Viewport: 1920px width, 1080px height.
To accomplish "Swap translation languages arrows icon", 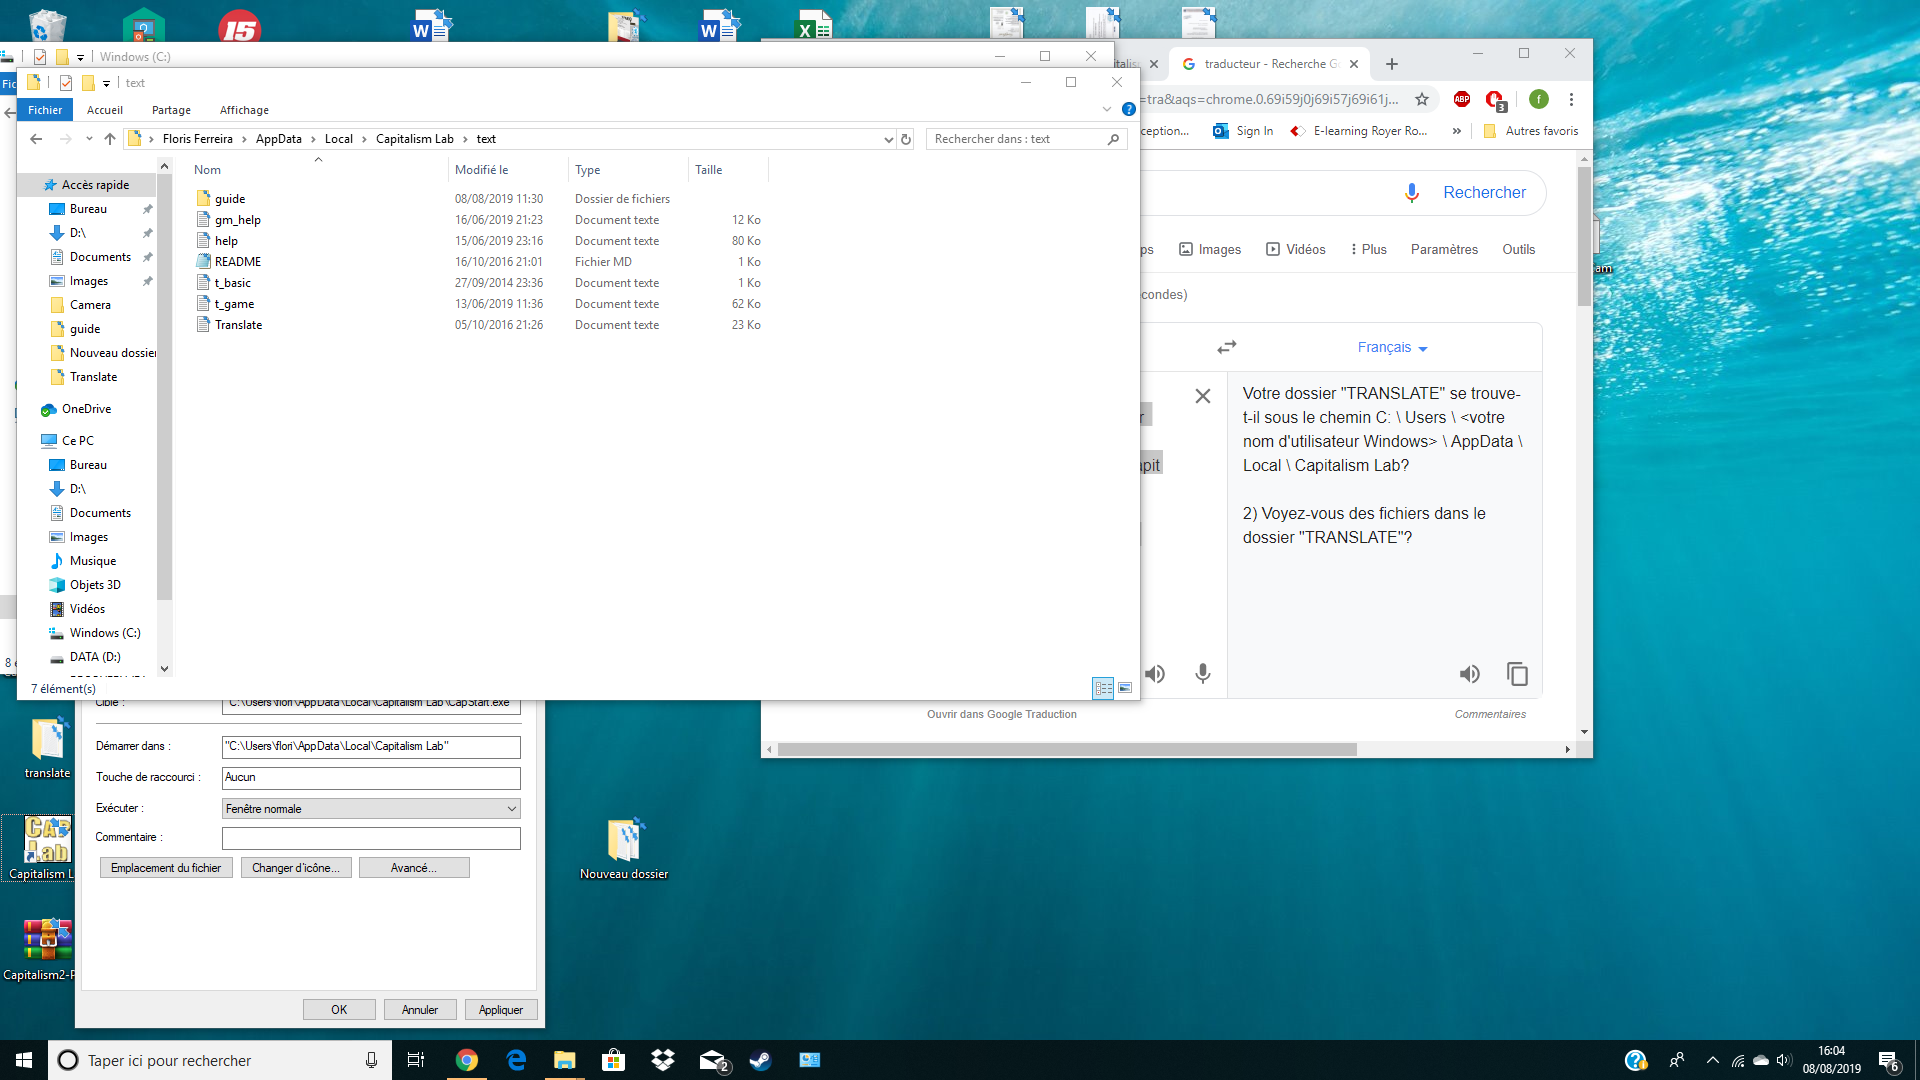I will [1227, 347].
